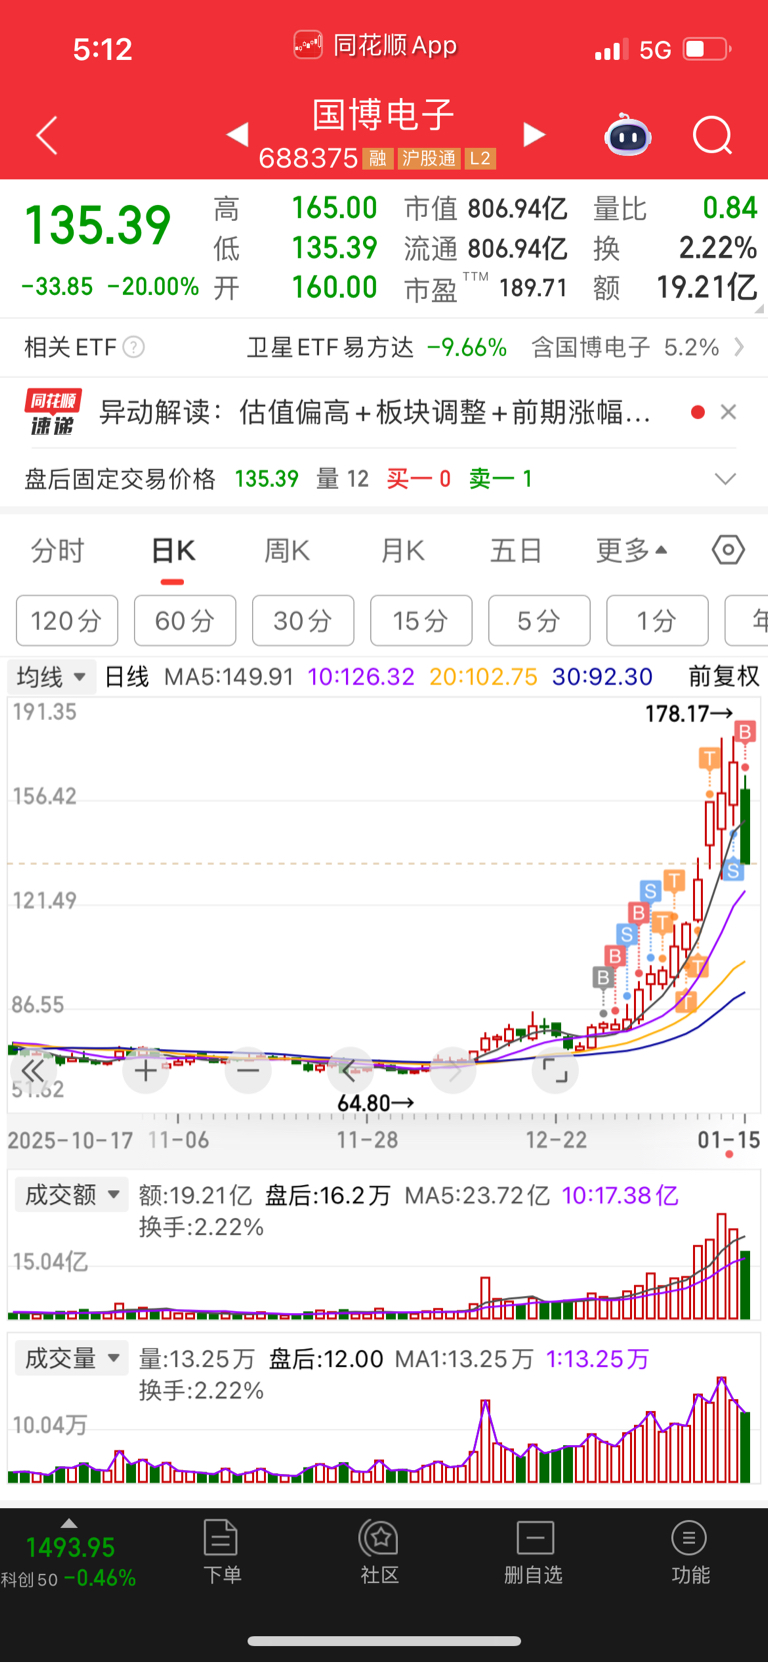Tap MA5:149.91 legend value

pos(229,677)
